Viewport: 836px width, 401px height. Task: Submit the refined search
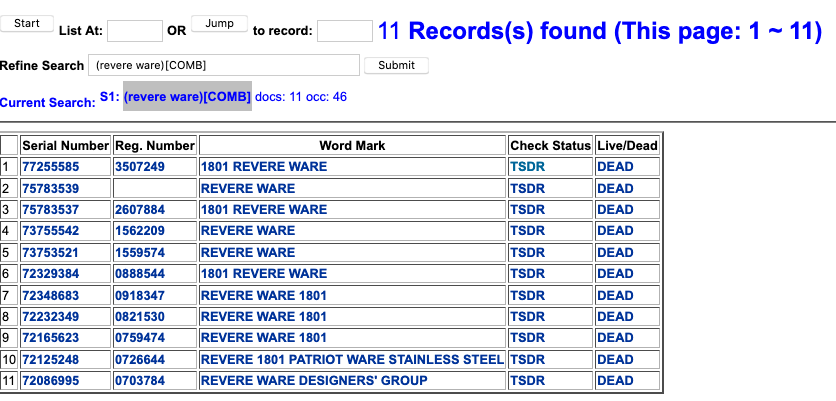pos(396,65)
